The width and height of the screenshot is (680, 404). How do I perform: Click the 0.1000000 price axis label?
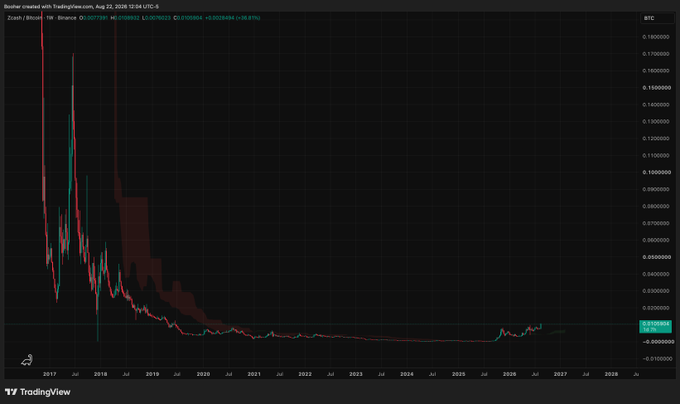(656, 172)
